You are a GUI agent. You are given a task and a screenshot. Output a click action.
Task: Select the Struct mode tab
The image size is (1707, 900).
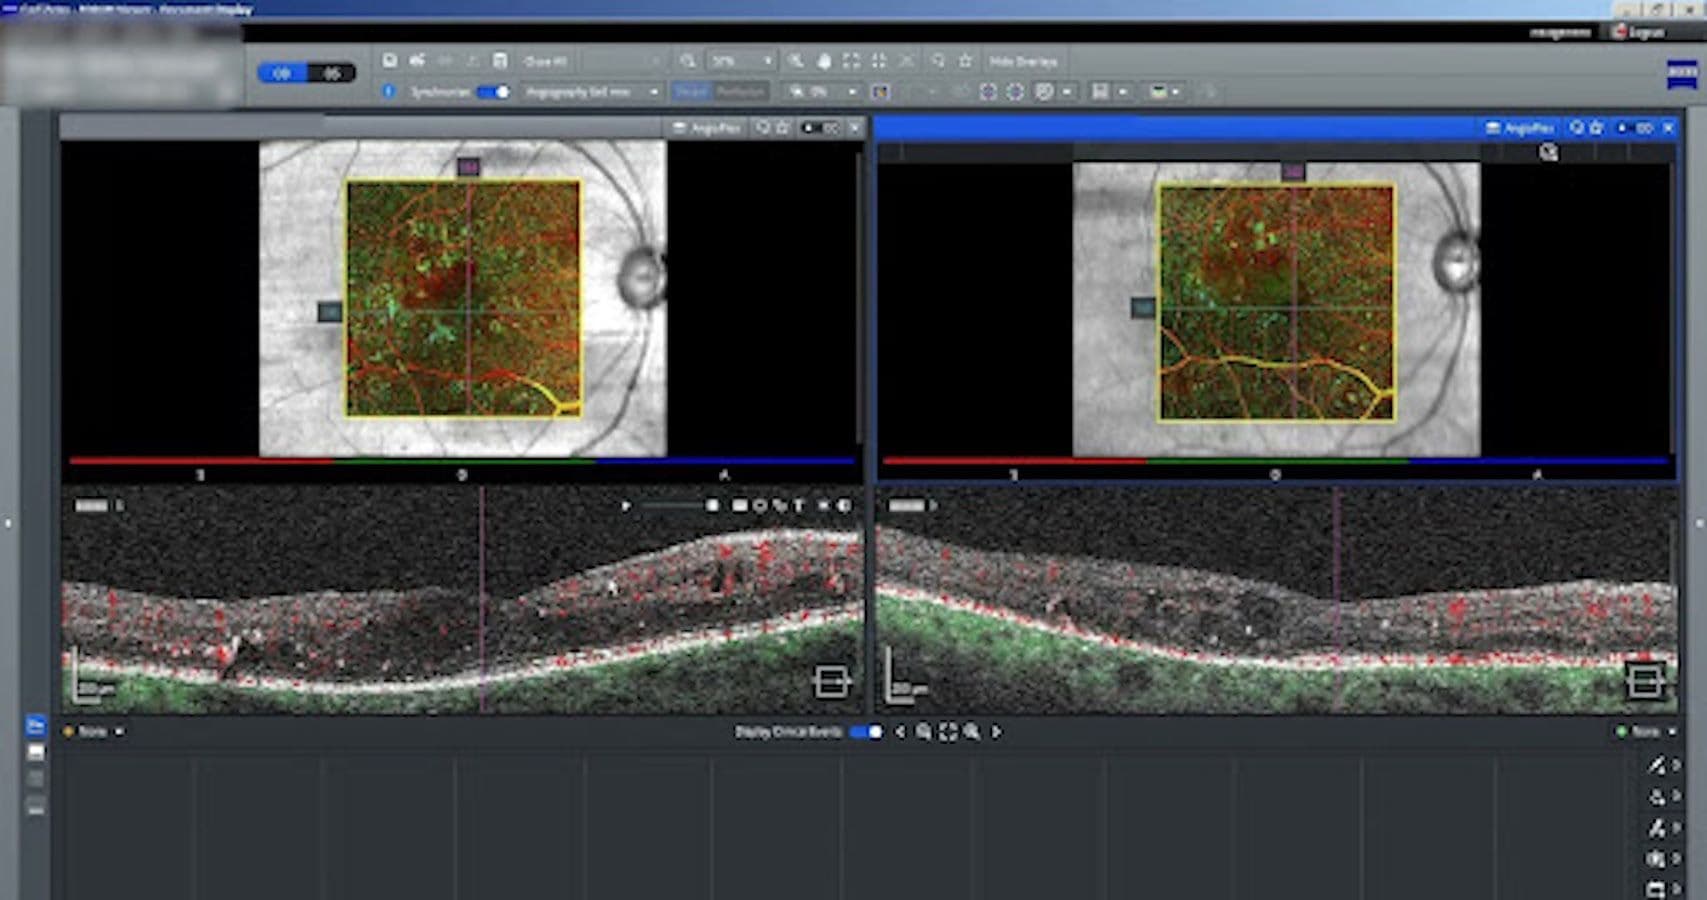pyautogui.click(x=691, y=90)
